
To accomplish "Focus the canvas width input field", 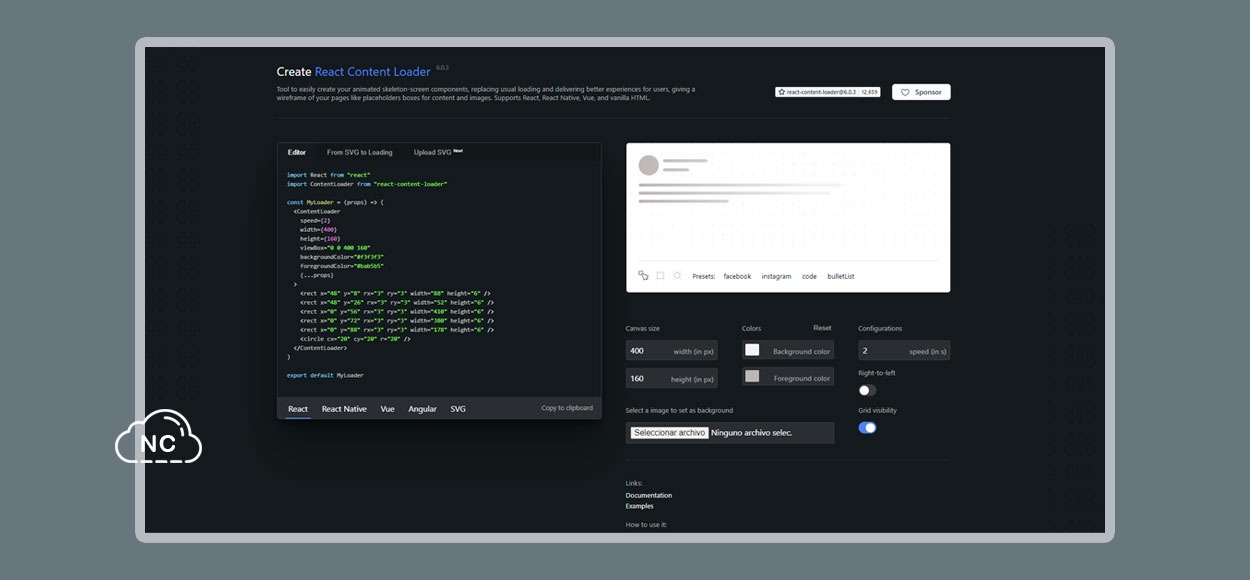I will (672, 351).
